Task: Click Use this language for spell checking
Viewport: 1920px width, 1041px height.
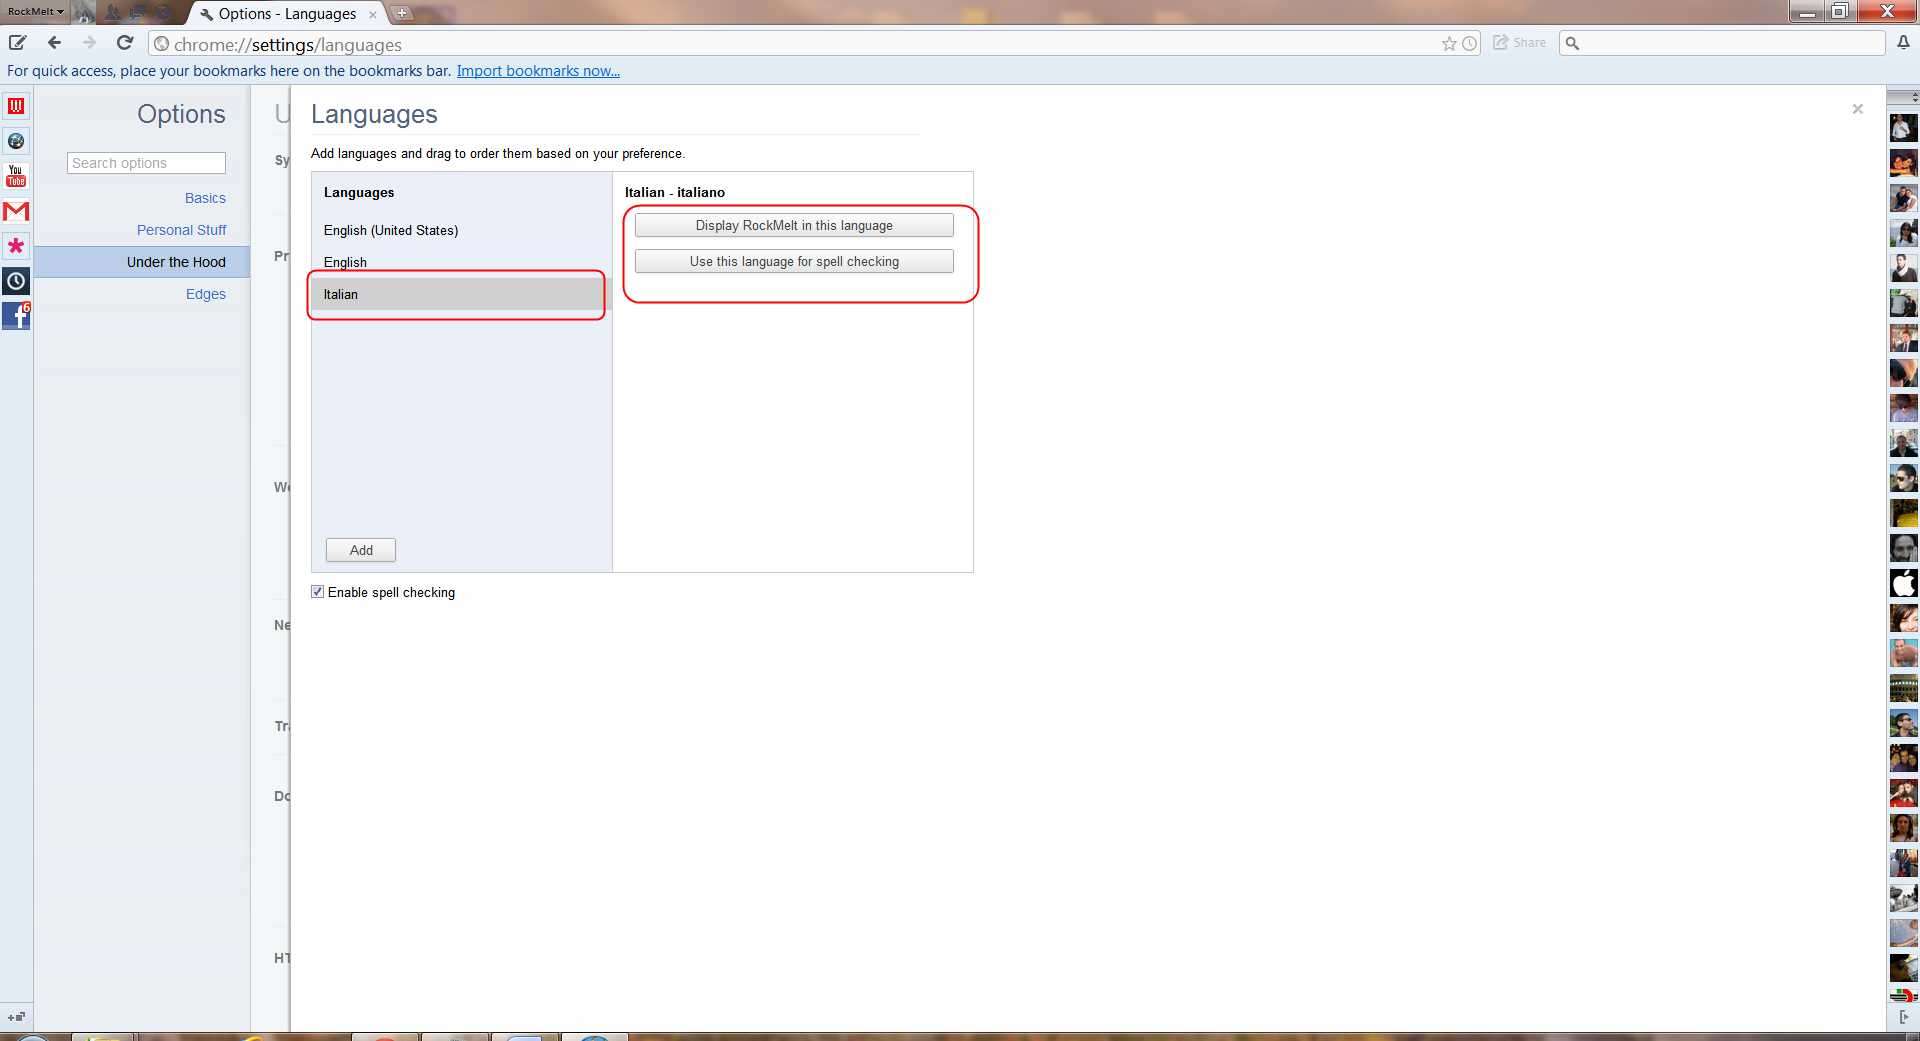Action: click(x=794, y=261)
